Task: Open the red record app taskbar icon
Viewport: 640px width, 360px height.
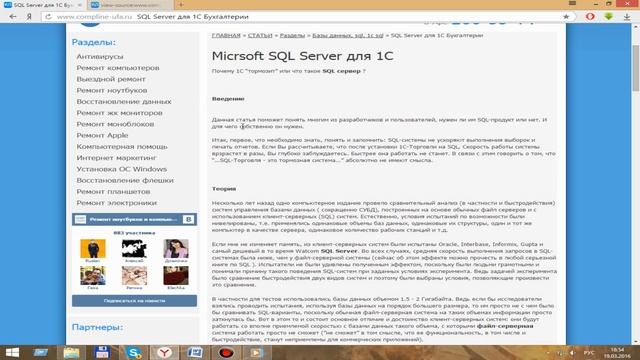Action: pyautogui.click(x=226, y=353)
